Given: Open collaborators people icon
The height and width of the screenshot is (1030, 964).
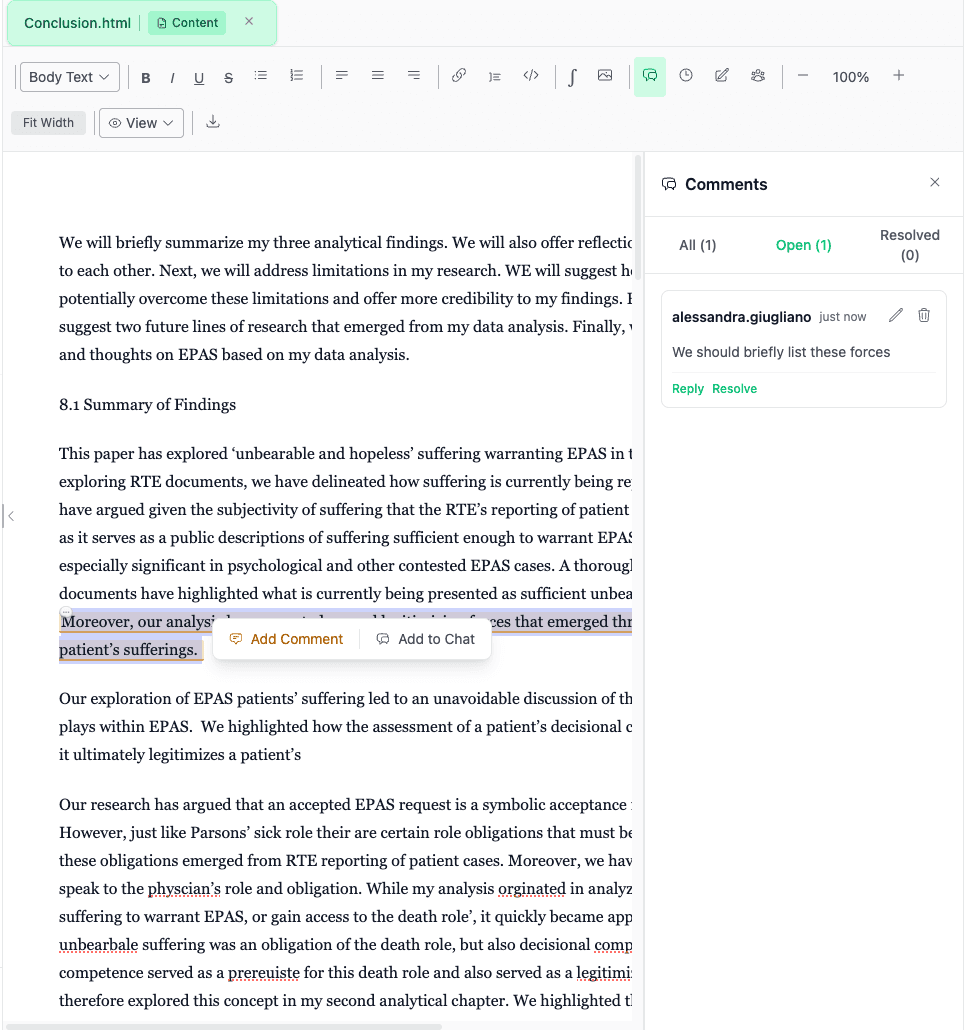Looking at the screenshot, I should (758, 76).
